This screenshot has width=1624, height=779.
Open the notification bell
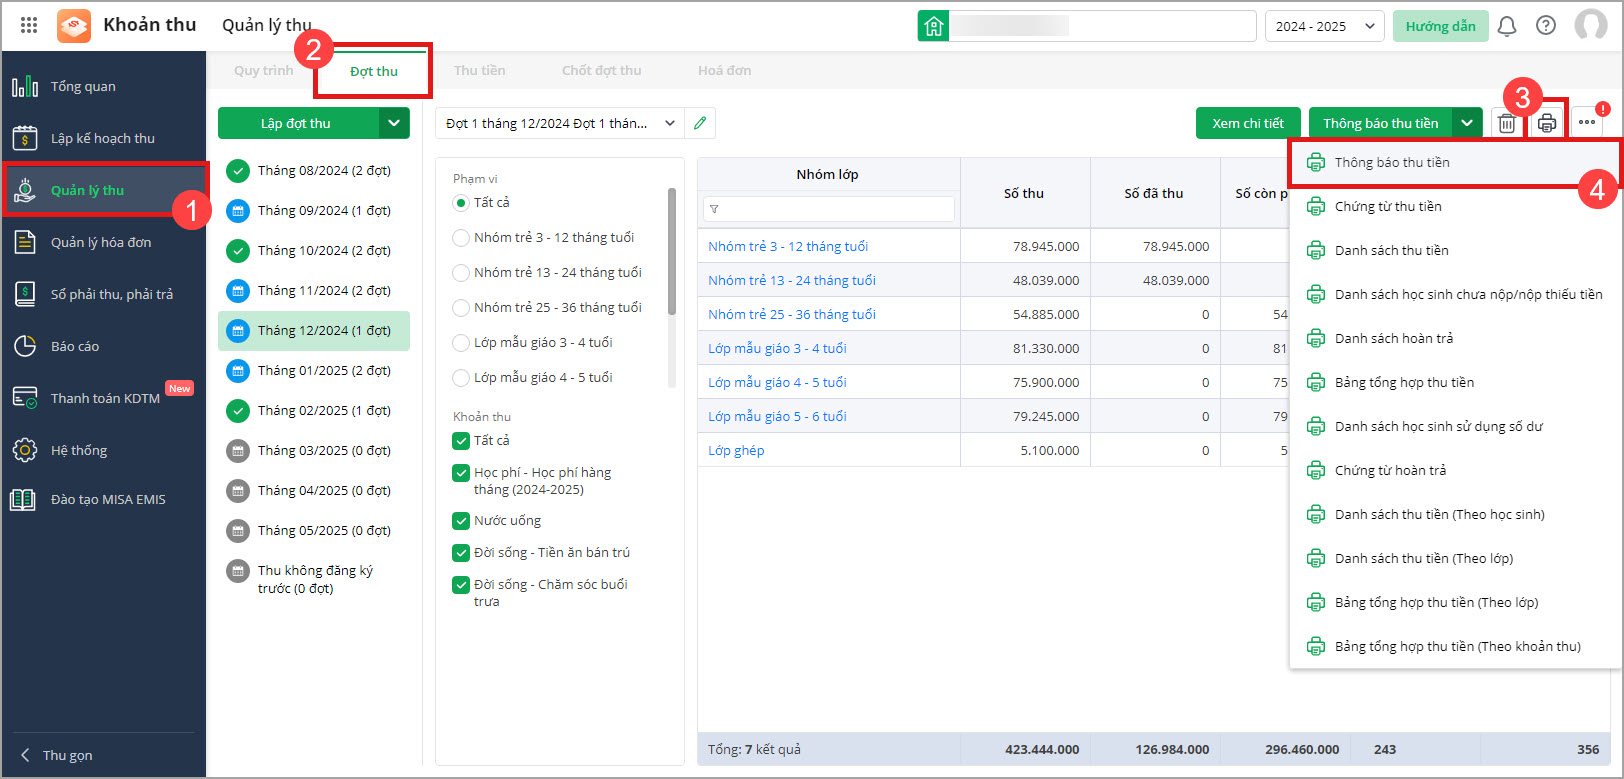(1507, 26)
